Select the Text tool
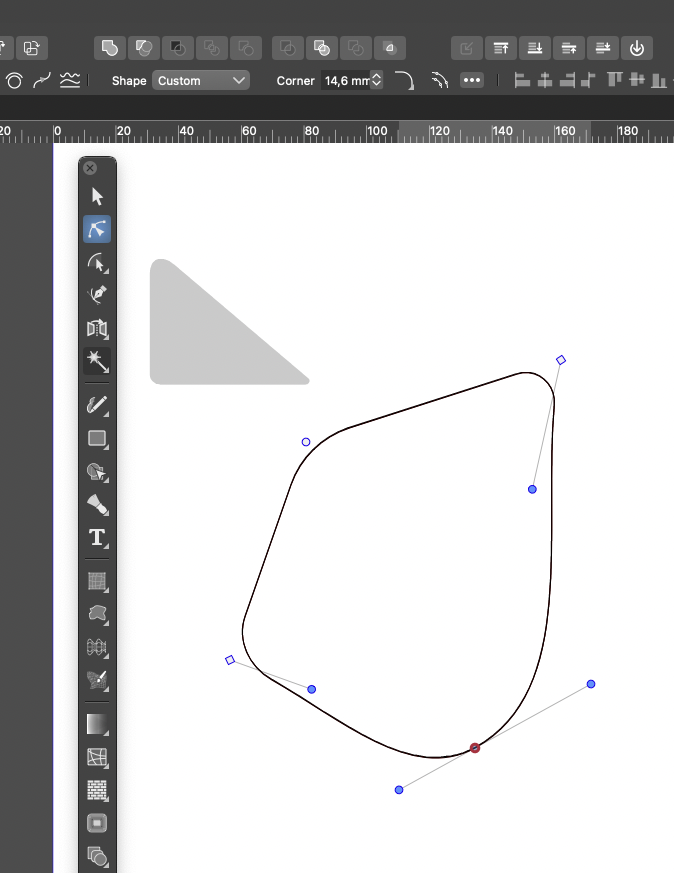 point(97,537)
